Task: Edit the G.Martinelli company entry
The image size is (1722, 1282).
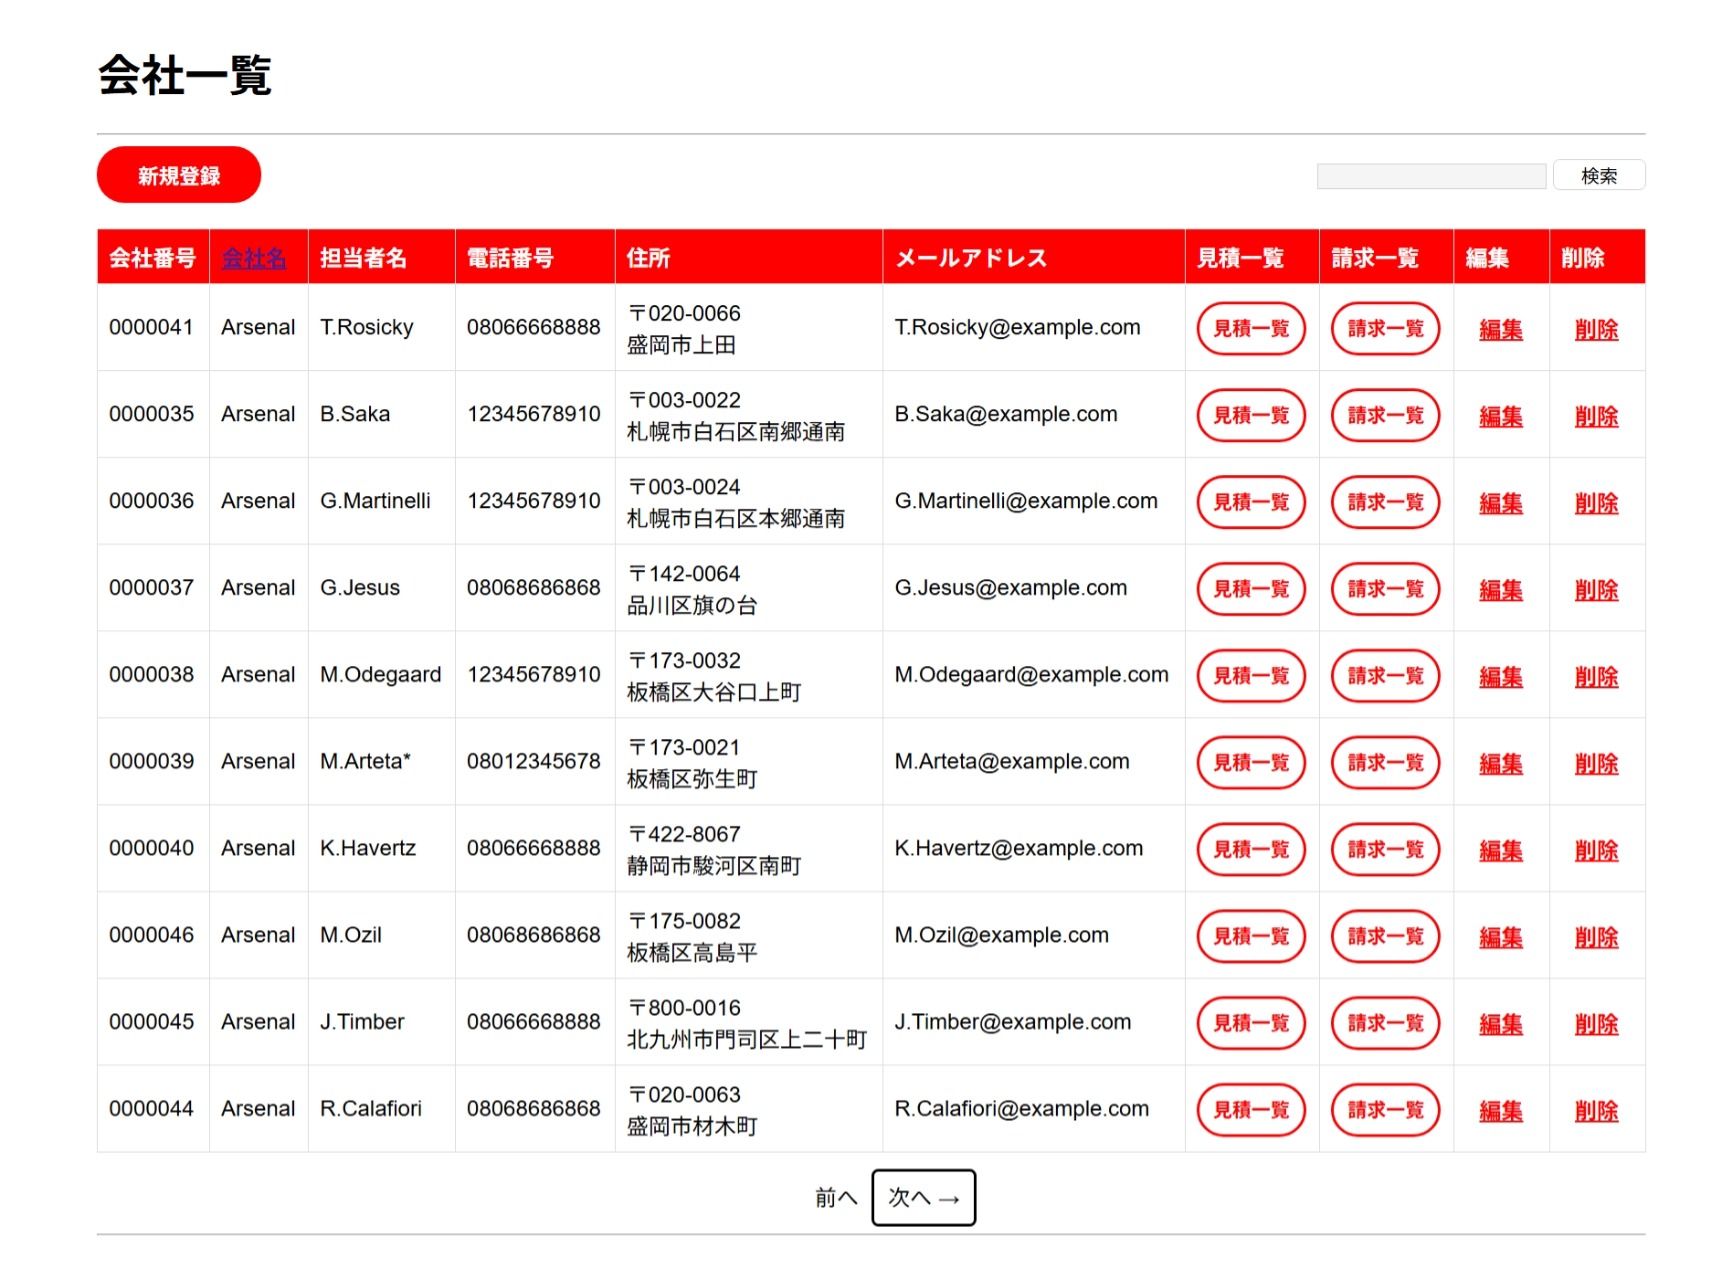Action: tap(1500, 502)
